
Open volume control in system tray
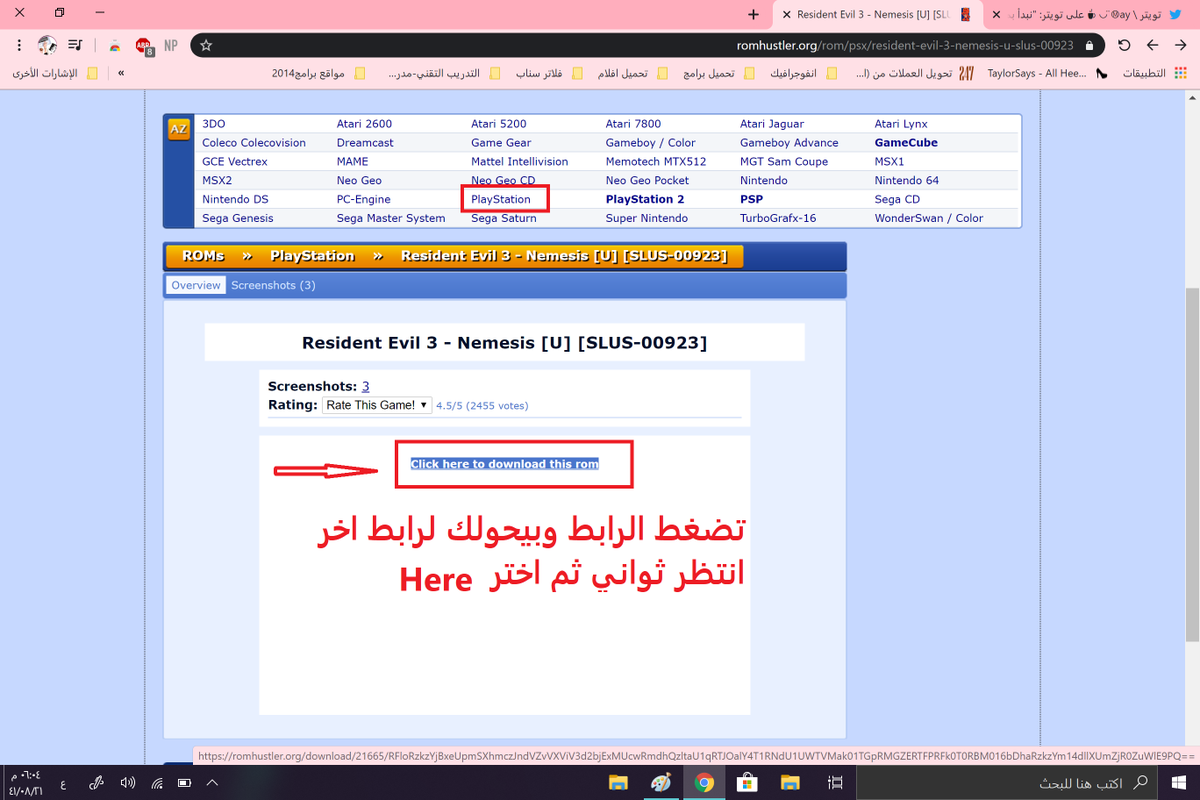click(x=127, y=782)
